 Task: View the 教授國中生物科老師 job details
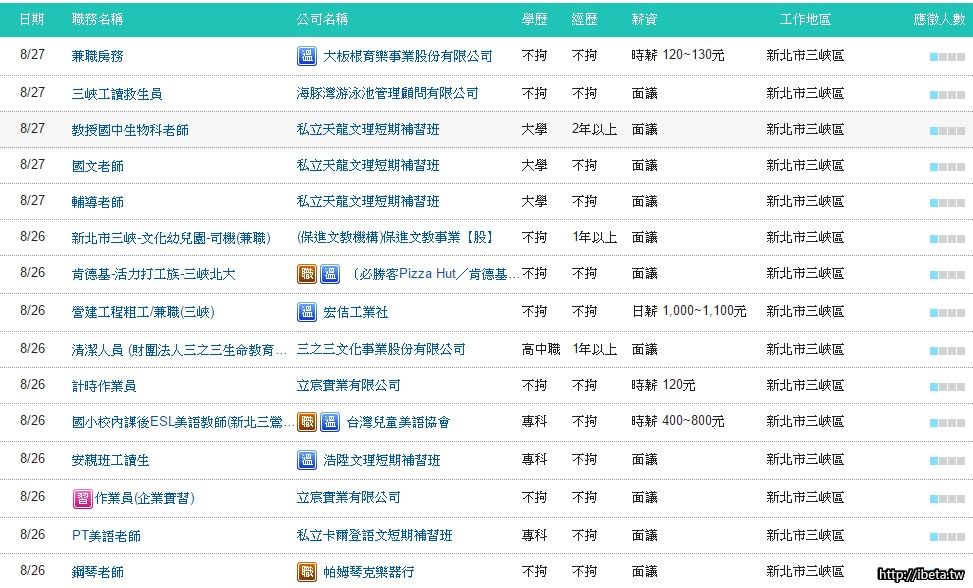click(x=130, y=130)
